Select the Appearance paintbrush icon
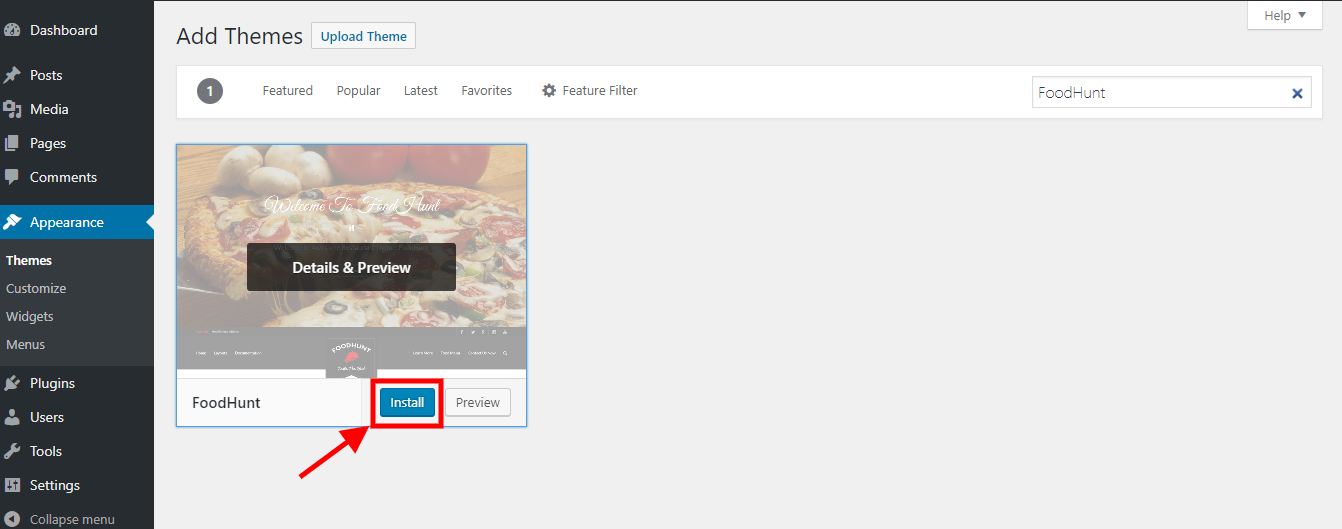The width and height of the screenshot is (1342, 529). (x=12, y=222)
